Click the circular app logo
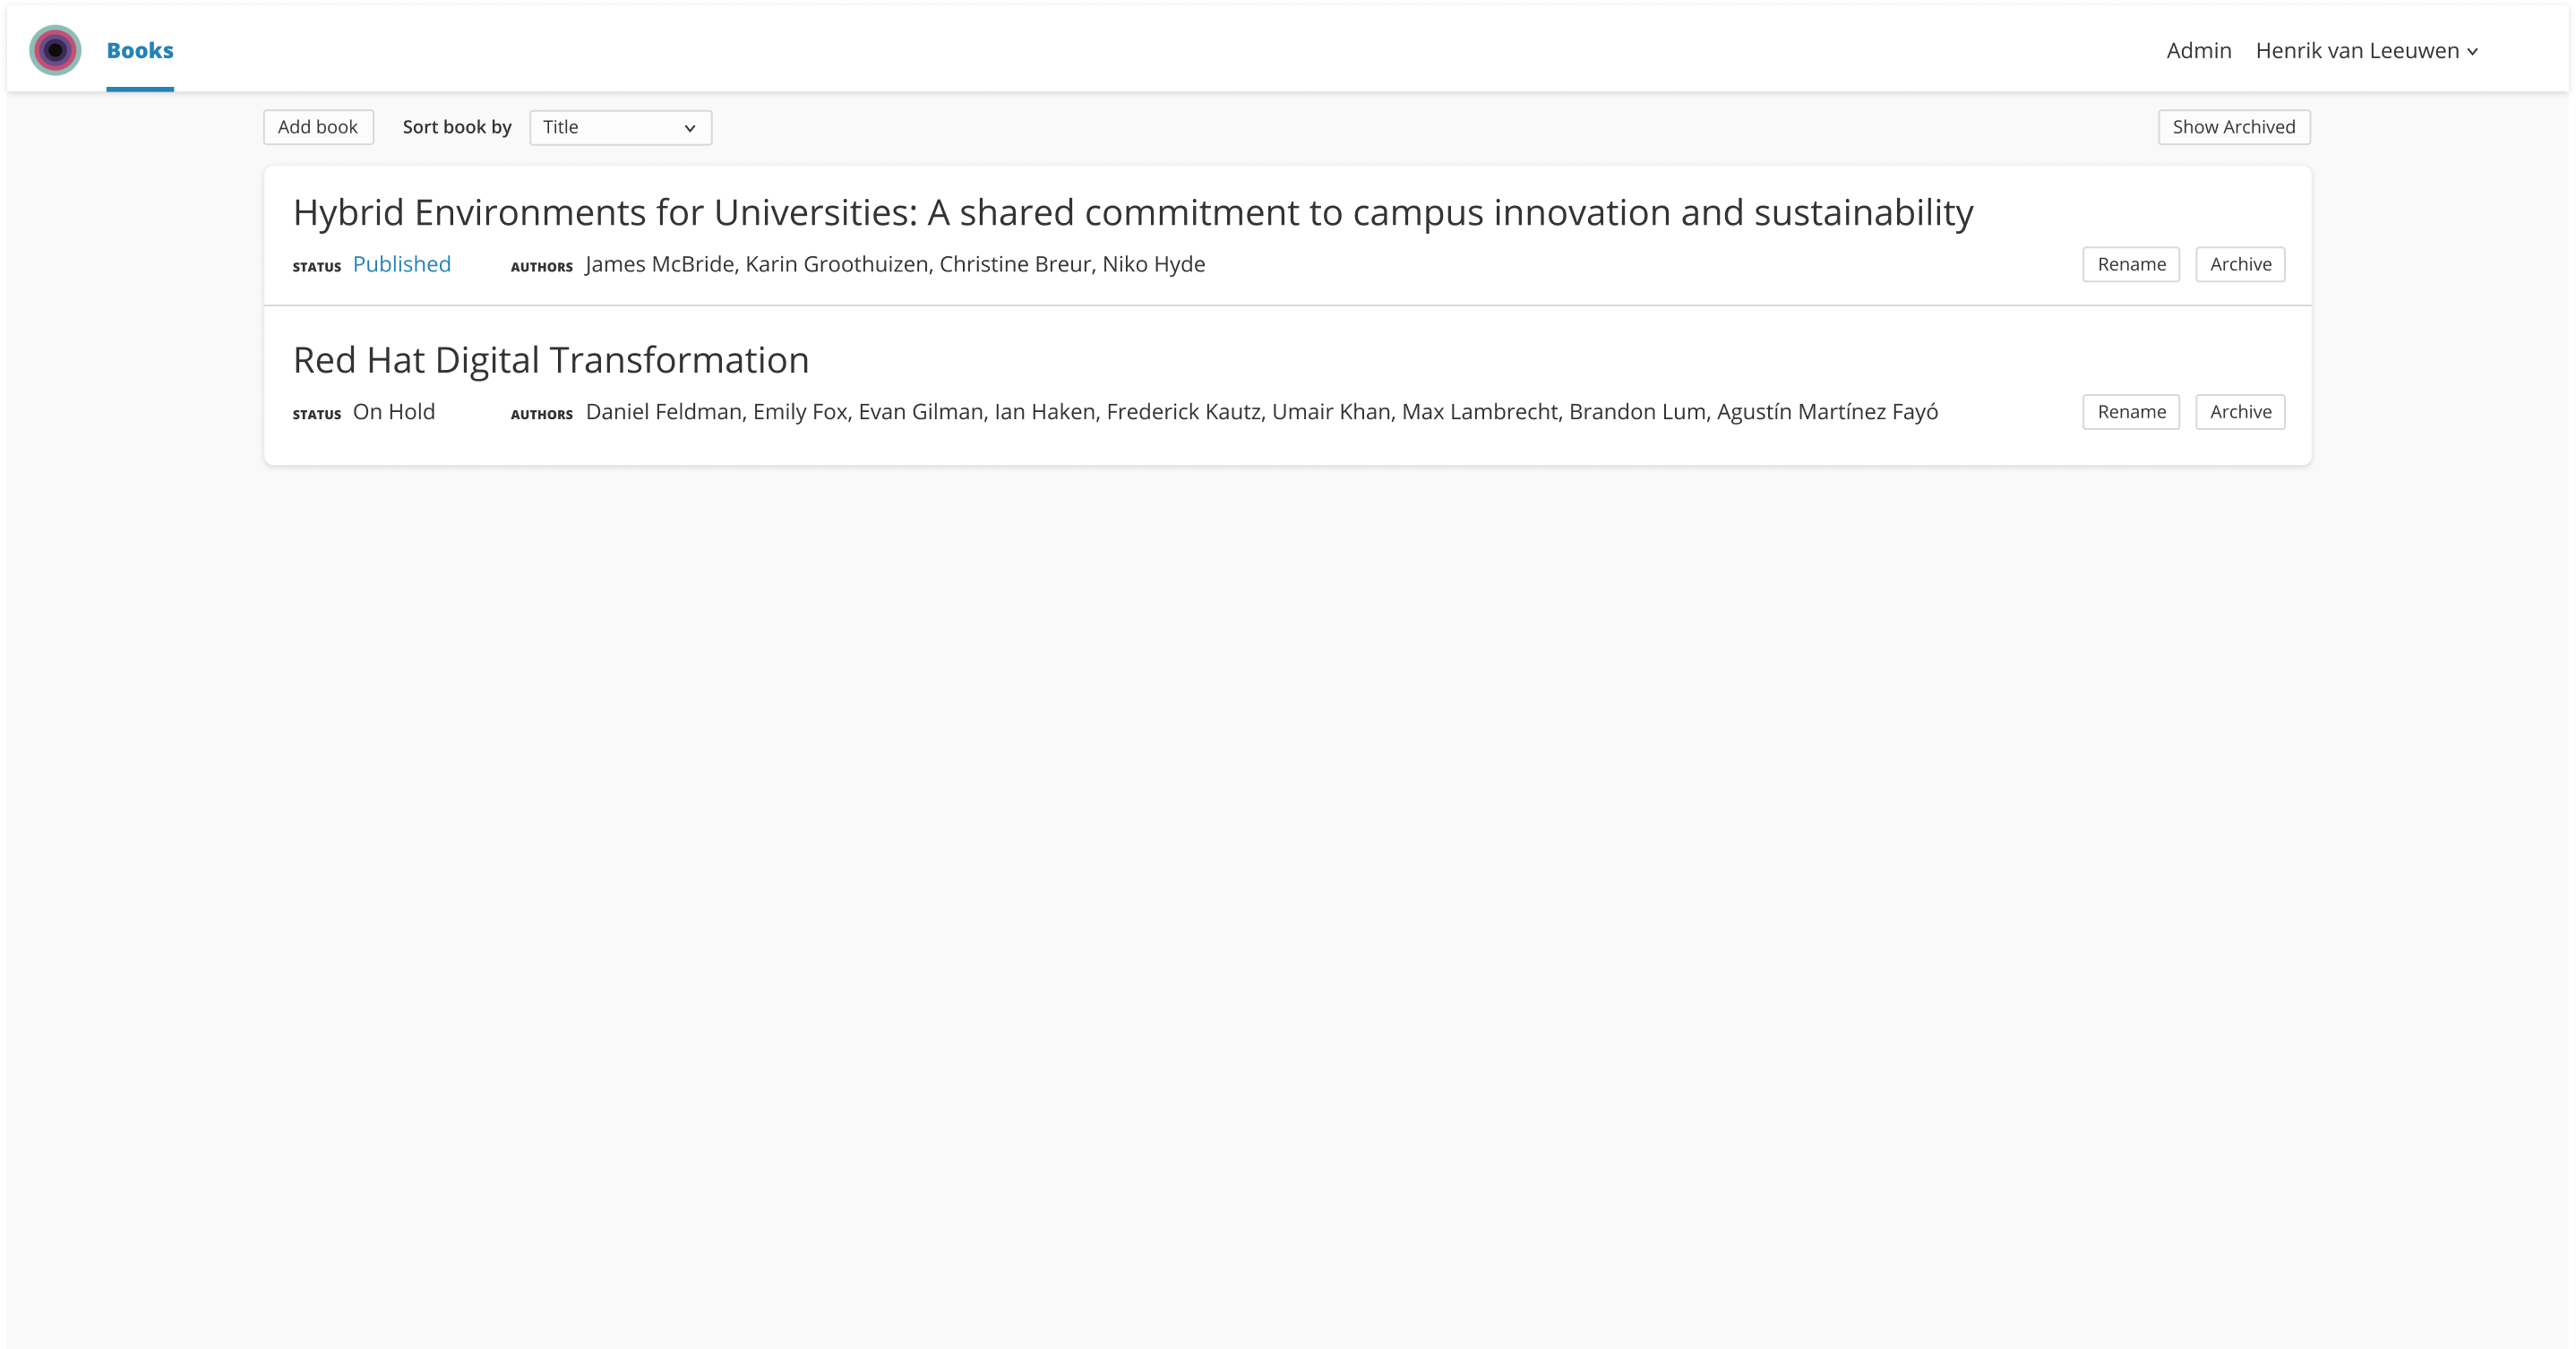This screenshot has height=1349, width=2576. point(55,50)
